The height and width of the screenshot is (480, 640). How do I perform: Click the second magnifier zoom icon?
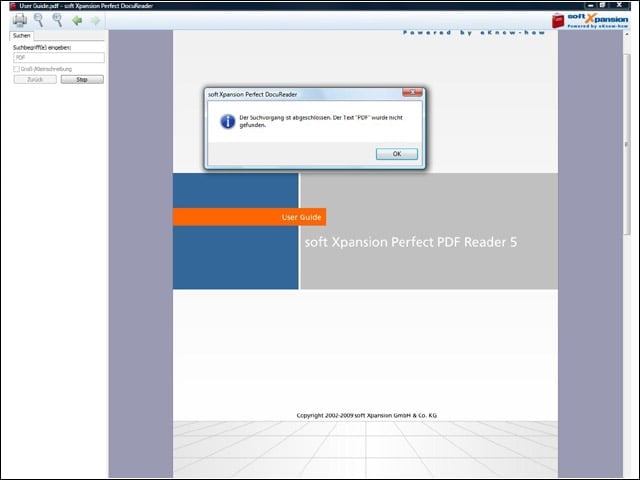(58, 20)
